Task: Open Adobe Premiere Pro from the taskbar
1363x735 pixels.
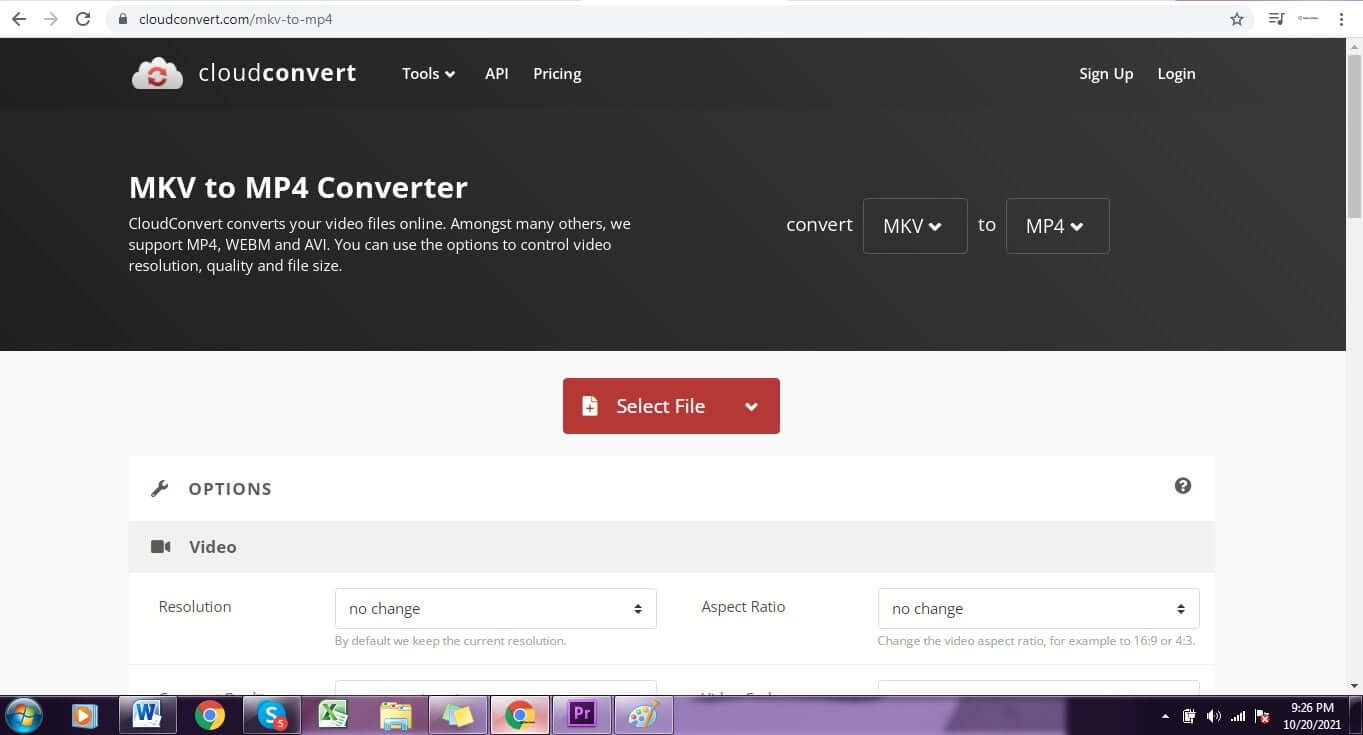Action: point(581,716)
